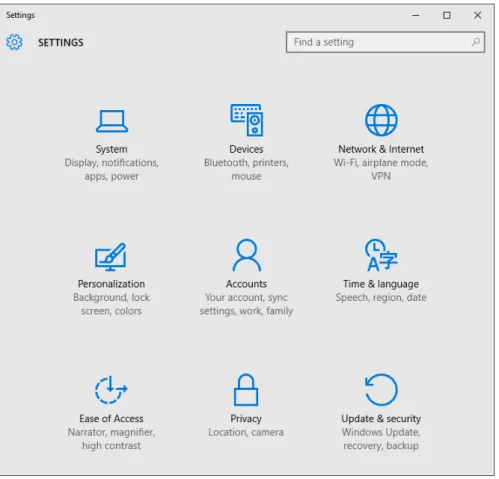Select the Update & security label
499x479 pixels.
point(381,419)
